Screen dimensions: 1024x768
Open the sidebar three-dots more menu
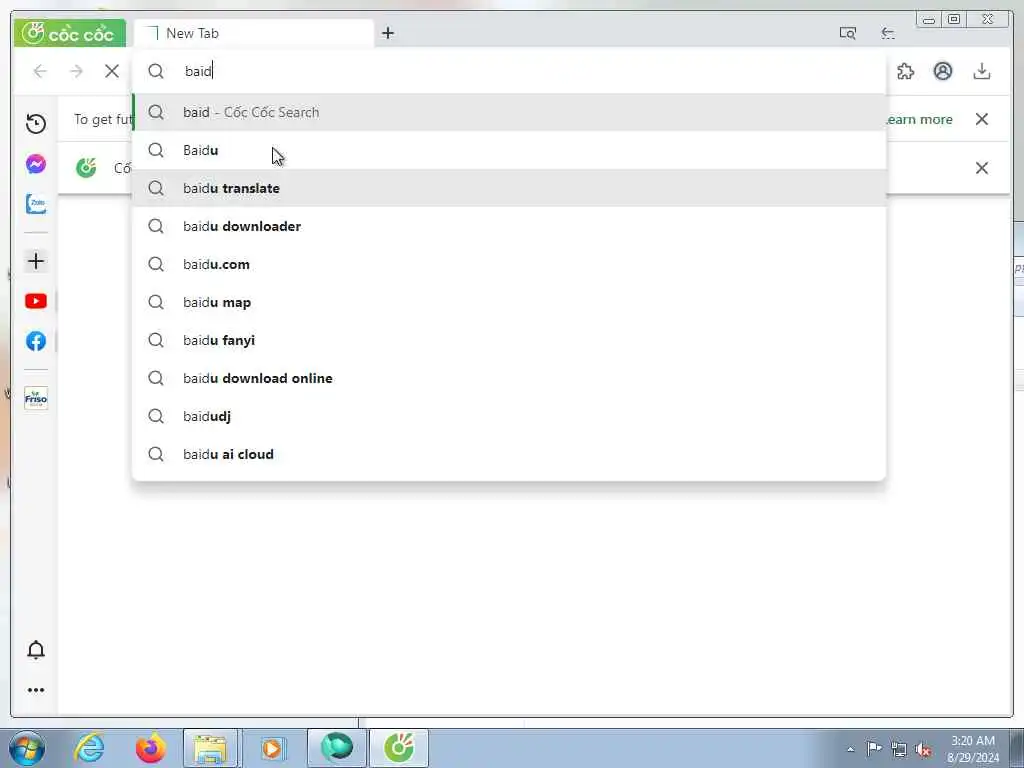[x=36, y=690]
